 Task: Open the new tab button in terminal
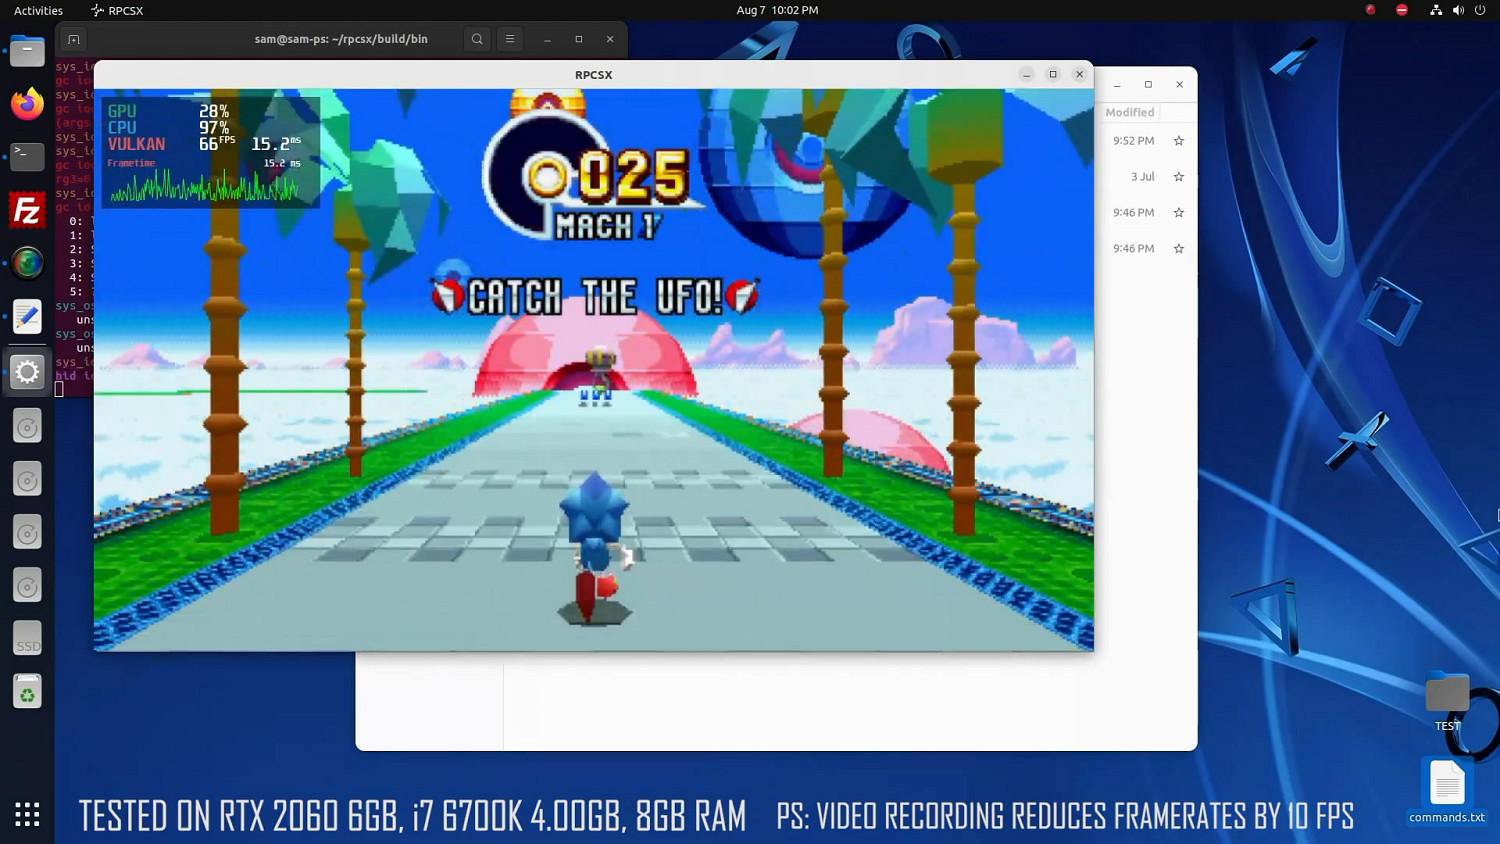(x=74, y=39)
